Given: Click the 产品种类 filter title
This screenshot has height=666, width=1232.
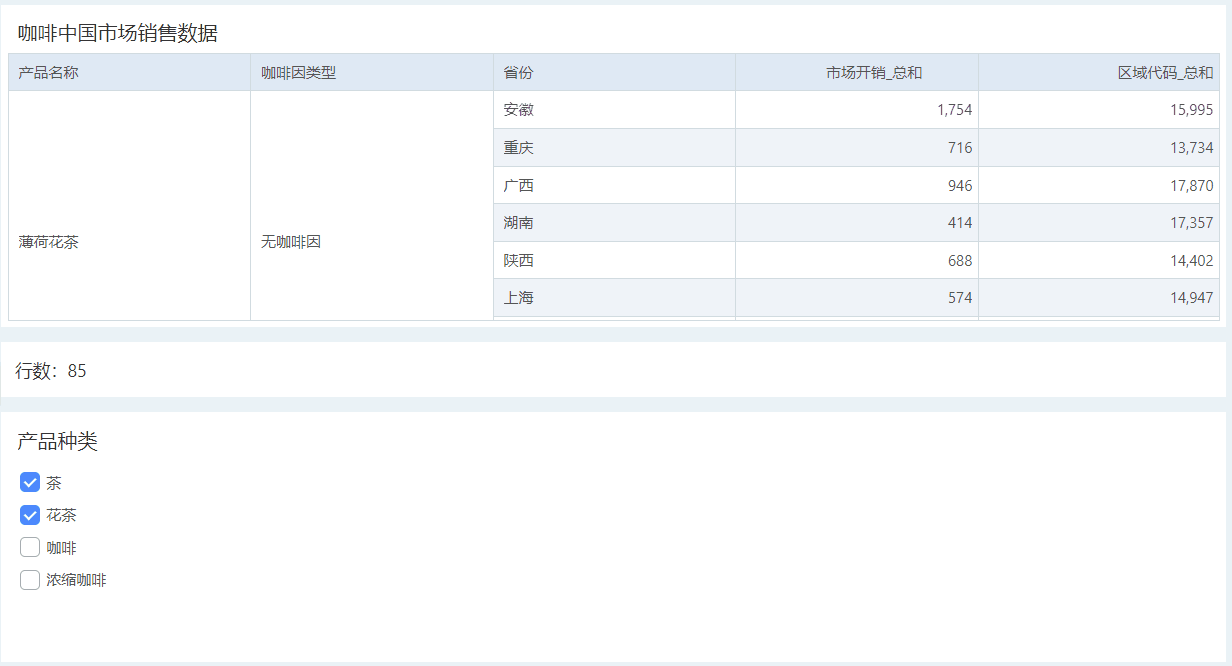Looking at the screenshot, I should (57, 441).
